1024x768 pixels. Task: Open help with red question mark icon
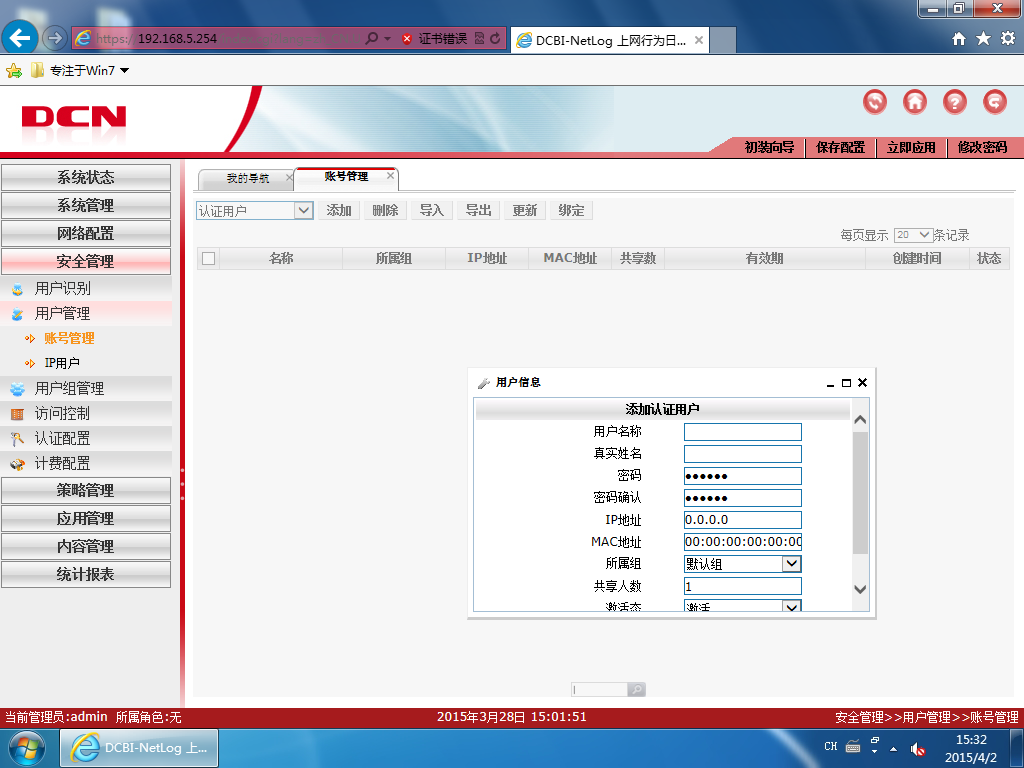tap(955, 102)
